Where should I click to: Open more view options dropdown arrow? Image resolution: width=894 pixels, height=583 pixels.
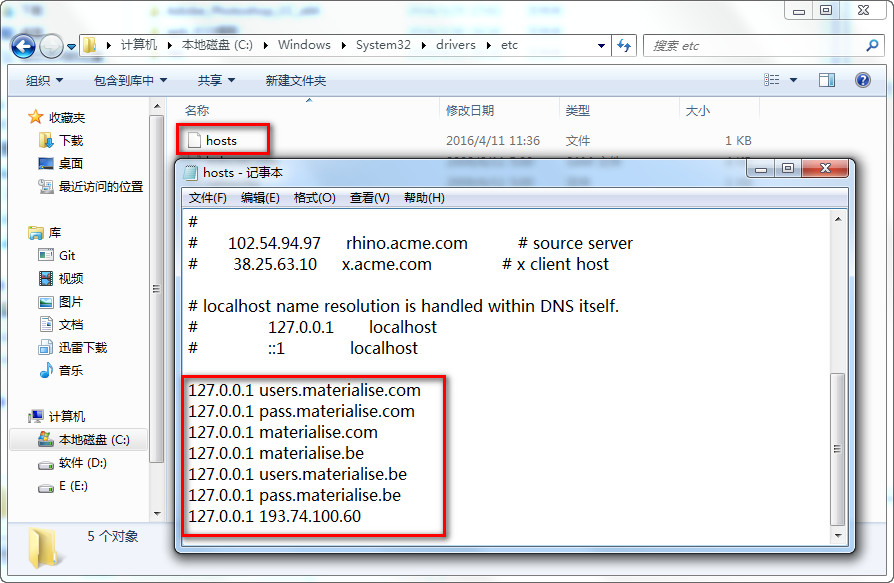click(x=793, y=80)
